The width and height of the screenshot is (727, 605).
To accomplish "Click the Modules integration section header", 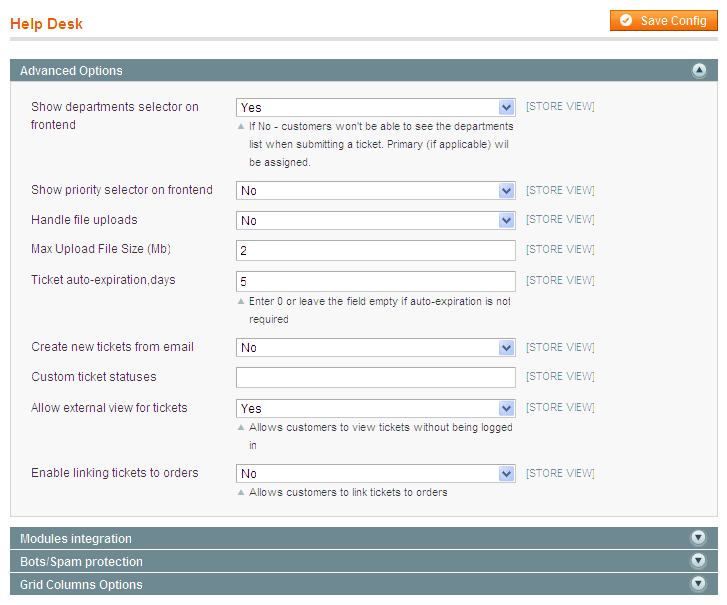I will [x=364, y=538].
